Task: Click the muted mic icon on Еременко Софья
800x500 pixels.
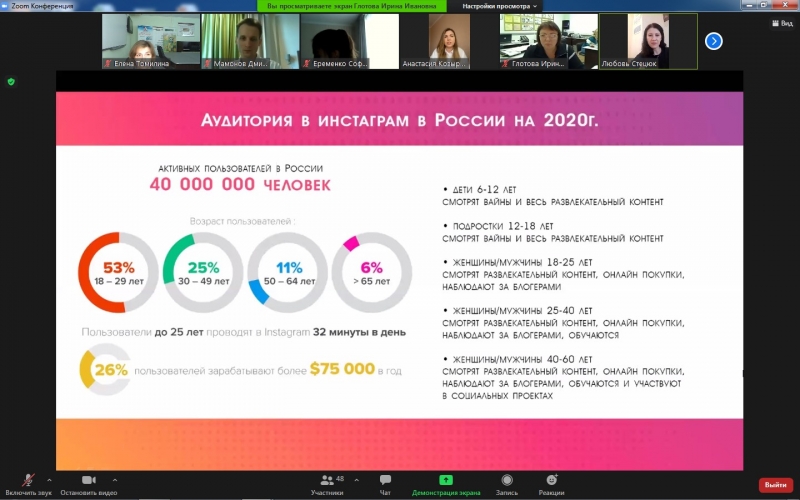Action: [x=306, y=64]
